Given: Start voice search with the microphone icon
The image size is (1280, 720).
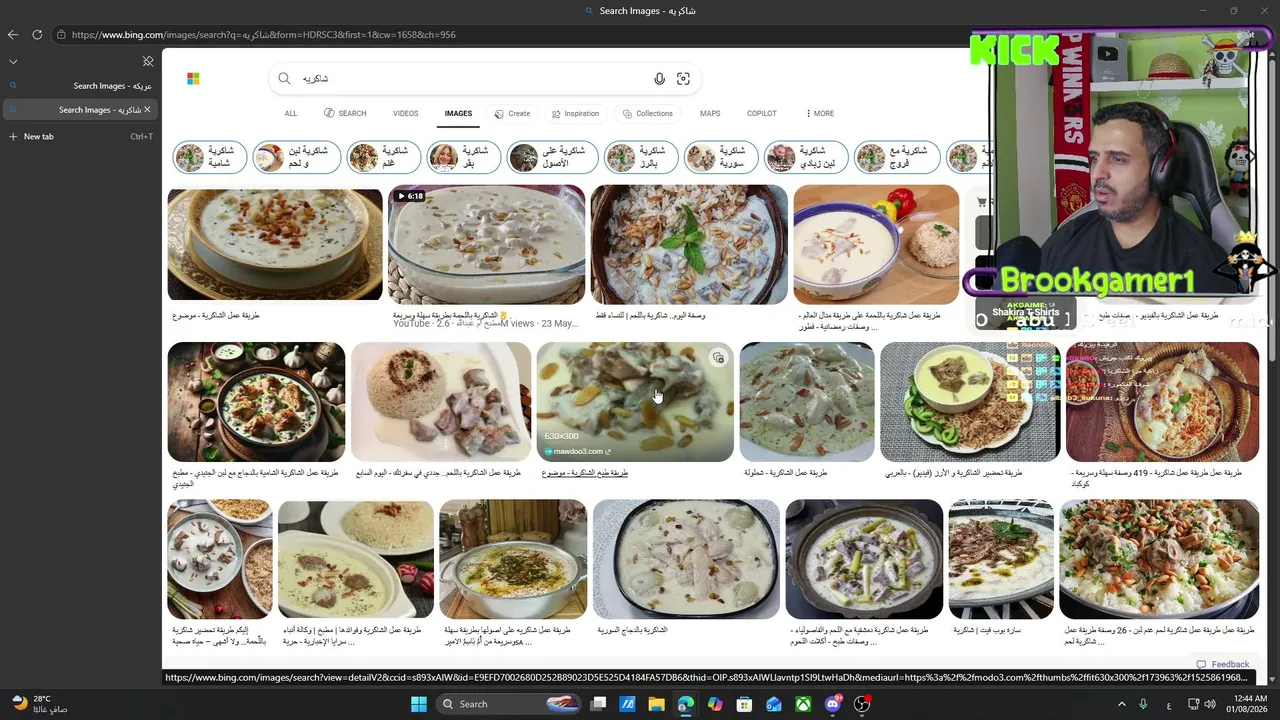Looking at the screenshot, I should click(659, 78).
